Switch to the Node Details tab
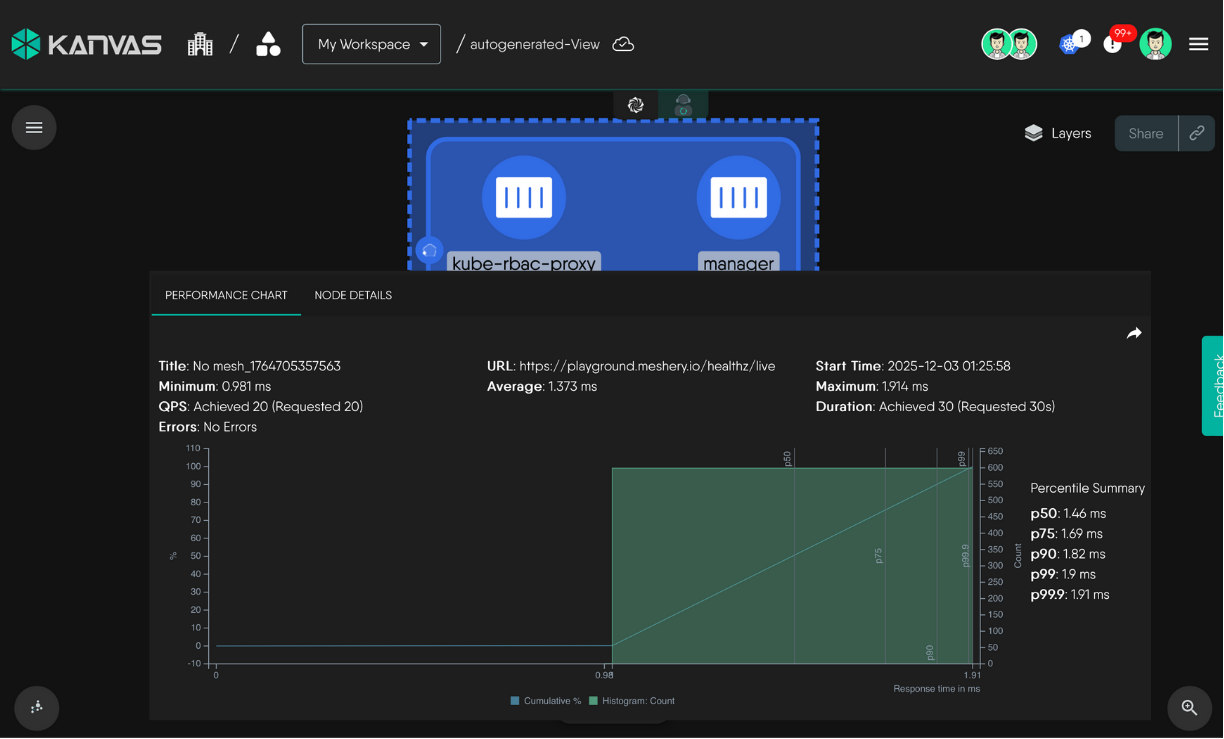1224x739 pixels. (353, 295)
